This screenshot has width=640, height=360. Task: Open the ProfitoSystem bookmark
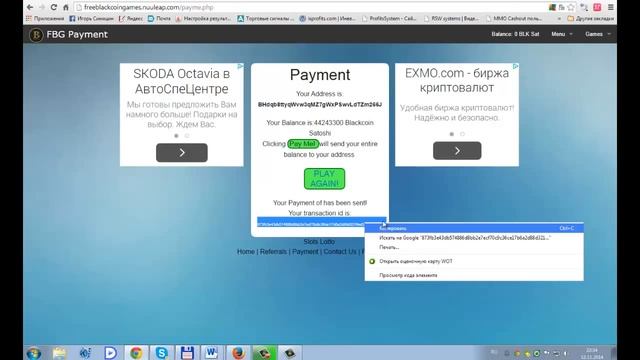[x=389, y=18]
